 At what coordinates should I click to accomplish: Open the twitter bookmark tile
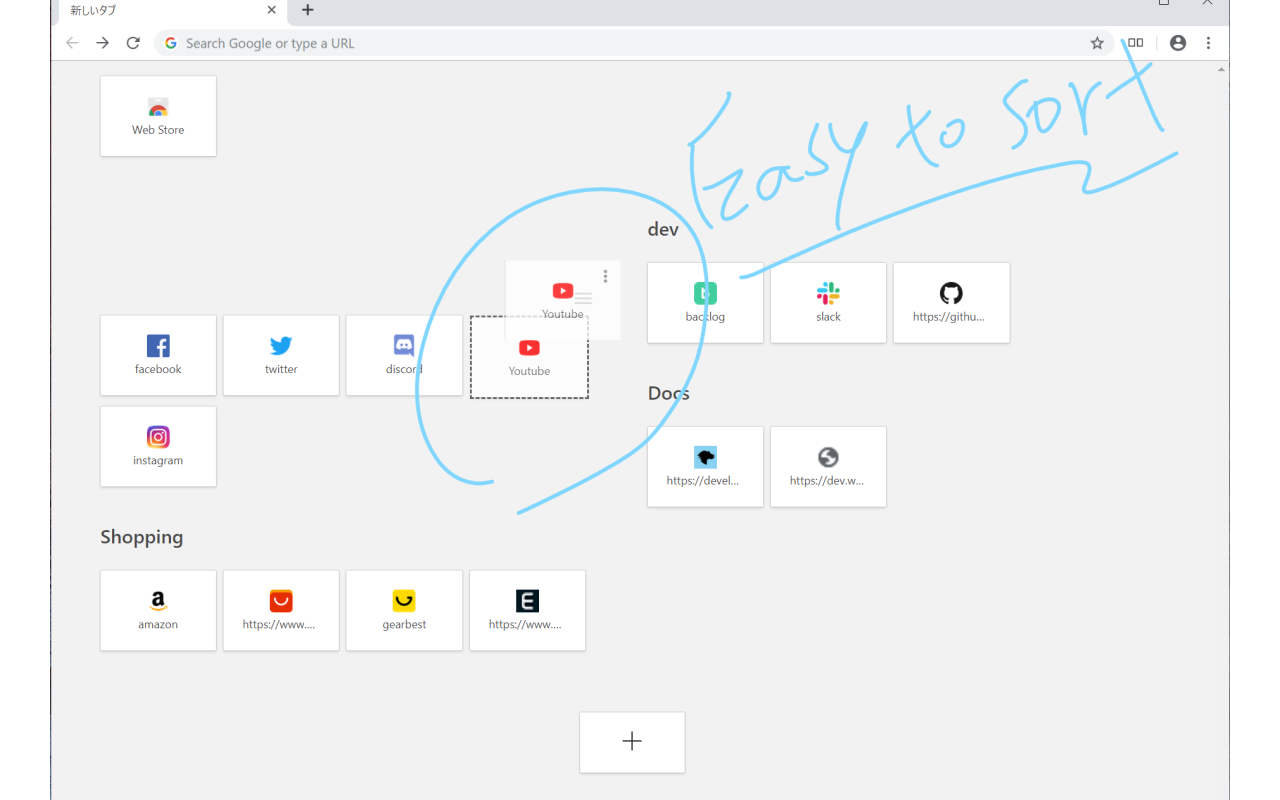point(281,355)
